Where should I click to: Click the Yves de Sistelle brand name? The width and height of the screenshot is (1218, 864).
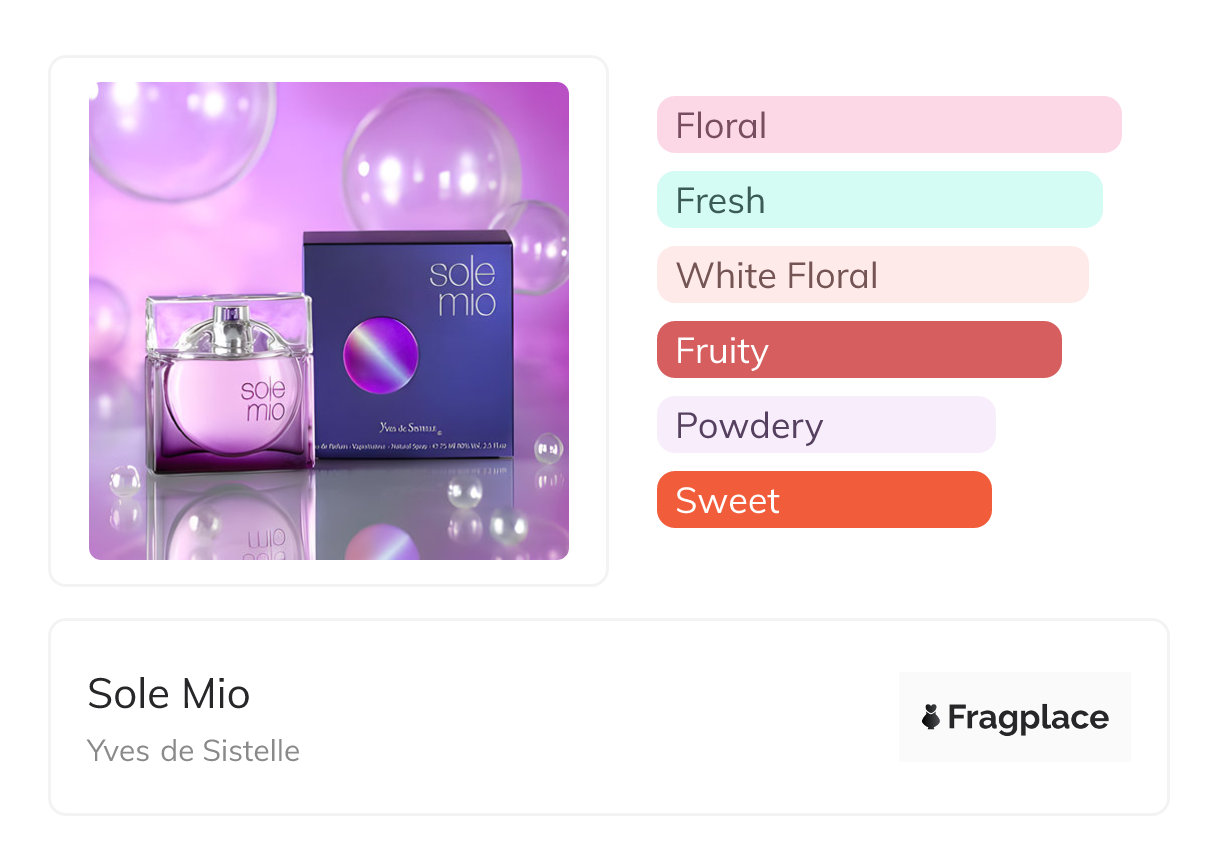click(x=193, y=751)
